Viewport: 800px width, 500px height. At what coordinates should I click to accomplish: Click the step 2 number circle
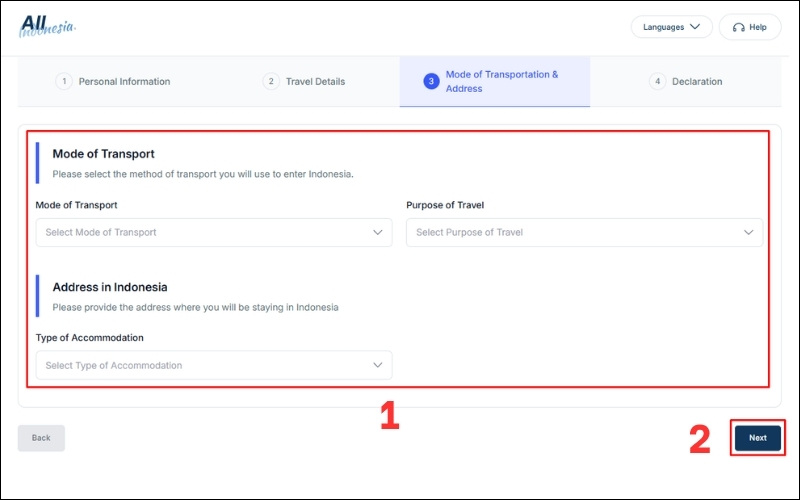pyautogui.click(x=271, y=81)
